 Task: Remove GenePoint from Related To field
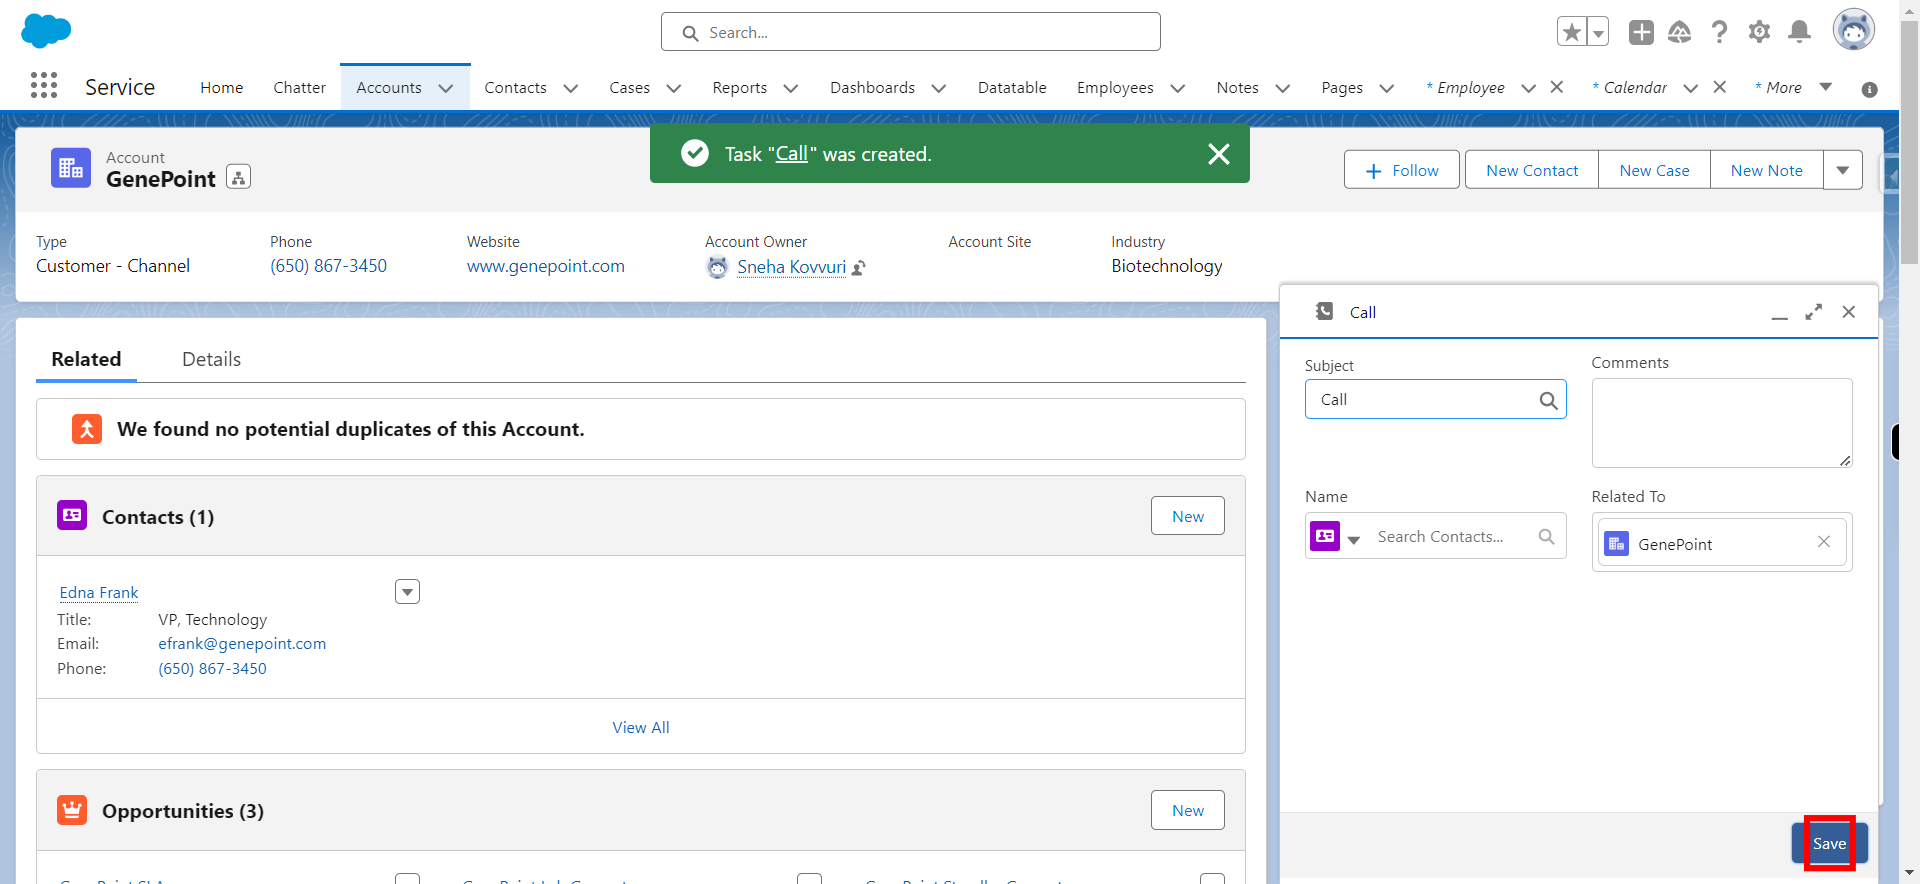[1823, 542]
